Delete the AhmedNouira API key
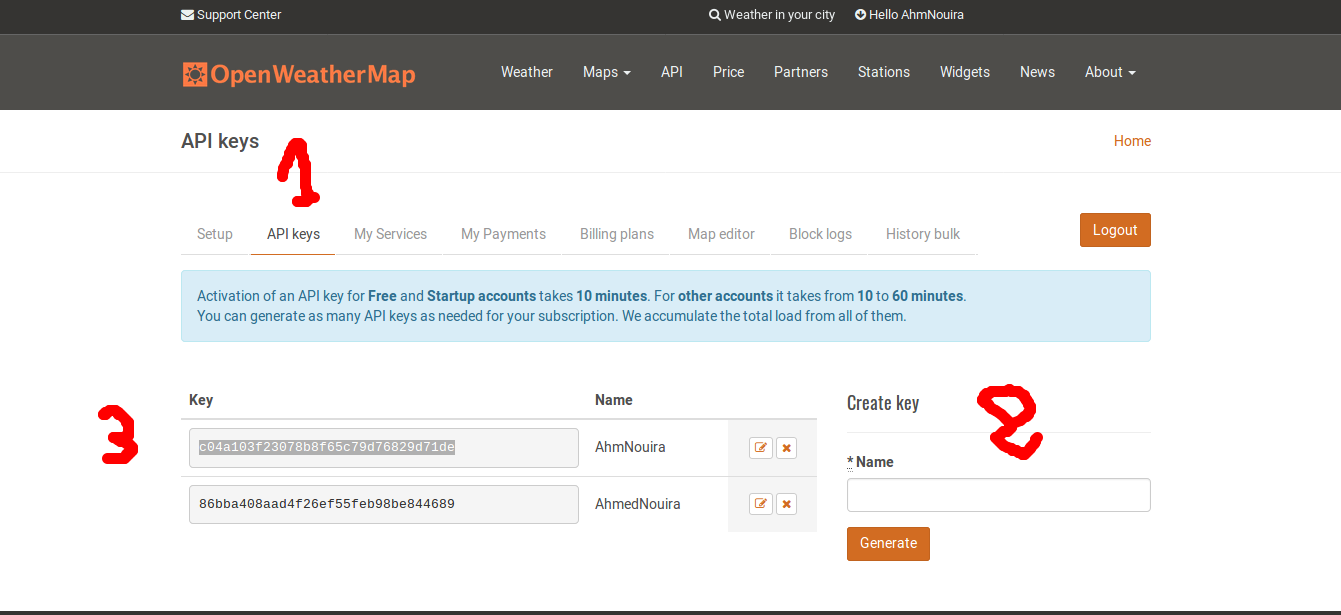This screenshot has height=615, width=1341. click(787, 505)
